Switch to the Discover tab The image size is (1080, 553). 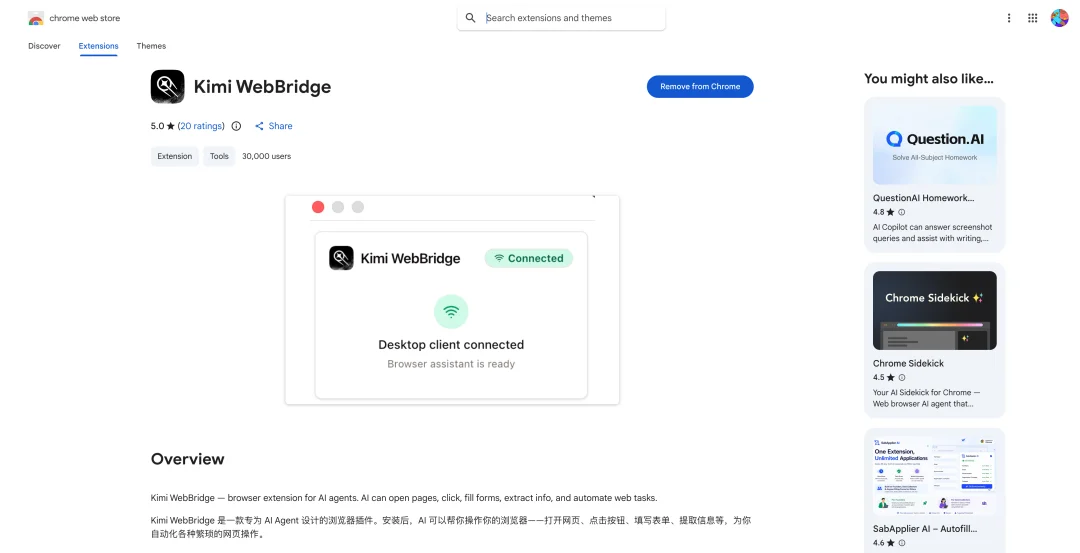(44, 46)
